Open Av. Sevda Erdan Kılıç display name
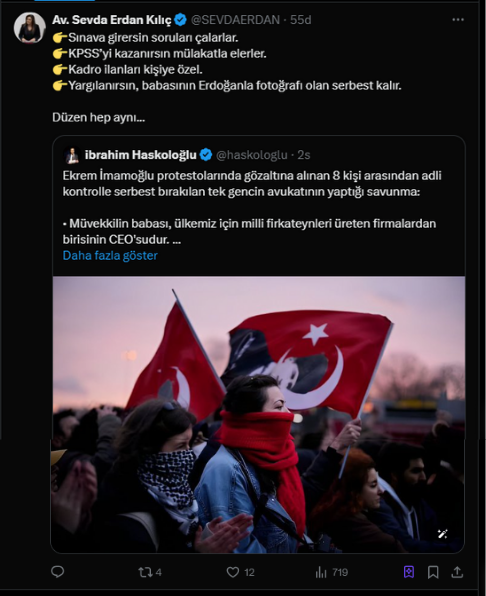 (x=112, y=20)
